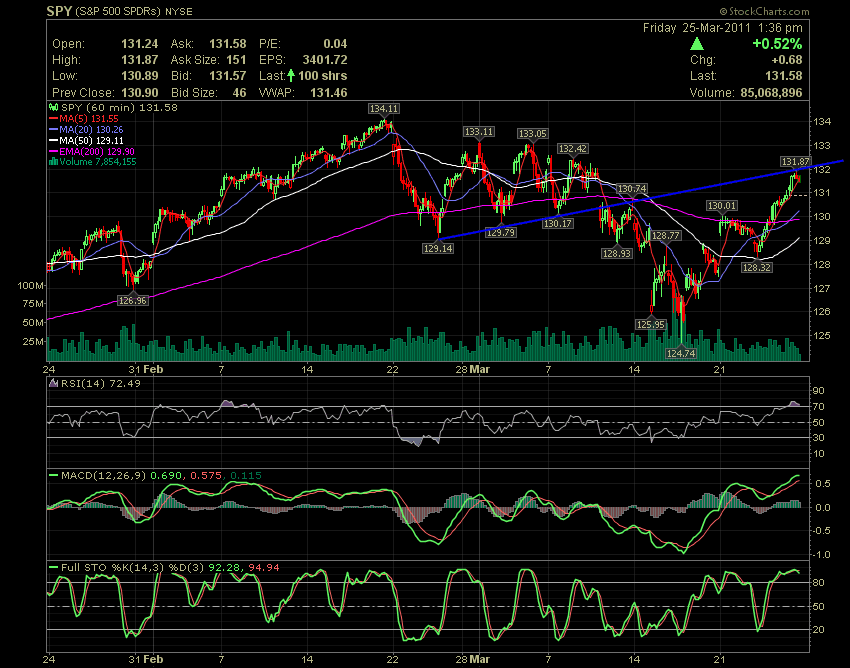Click the 124.74 lowest price label

click(681, 353)
